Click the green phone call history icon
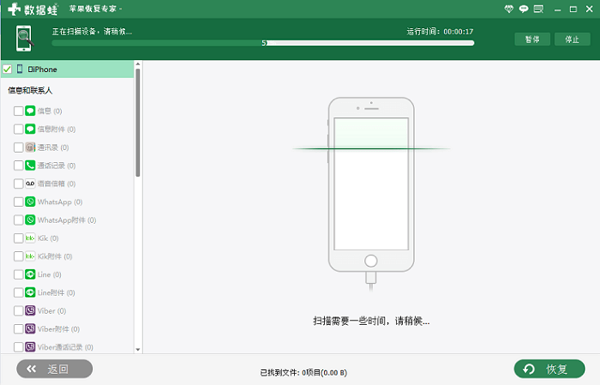Image resolution: width=600 pixels, height=385 pixels. 30,165
